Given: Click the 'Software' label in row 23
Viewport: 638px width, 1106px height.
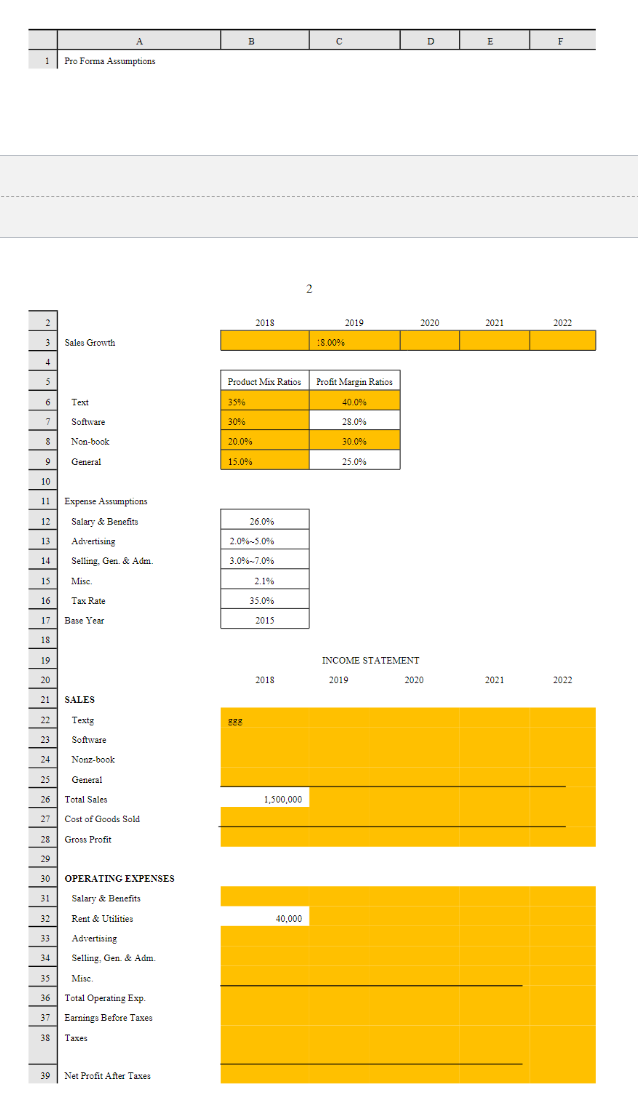Looking at the screenshot, I should pos(89,740).
